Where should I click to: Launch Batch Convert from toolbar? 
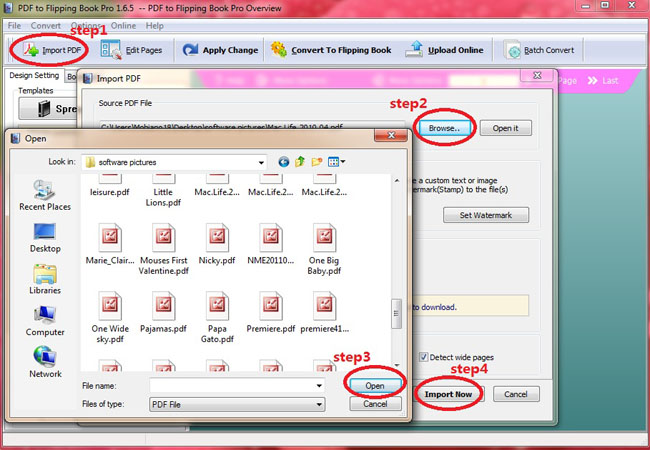tap(538, 50)
